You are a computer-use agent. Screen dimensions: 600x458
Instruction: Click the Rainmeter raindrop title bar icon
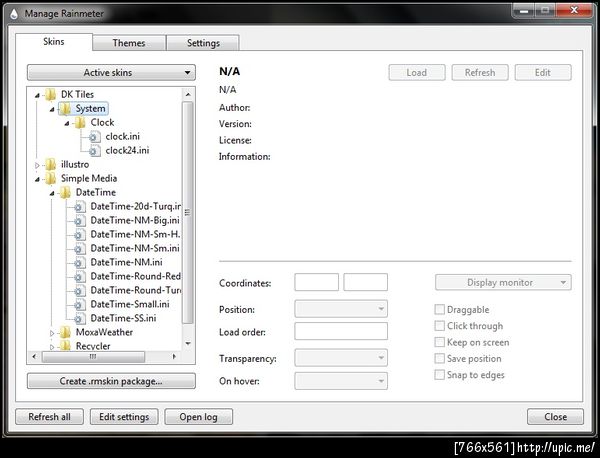(14, 14)
